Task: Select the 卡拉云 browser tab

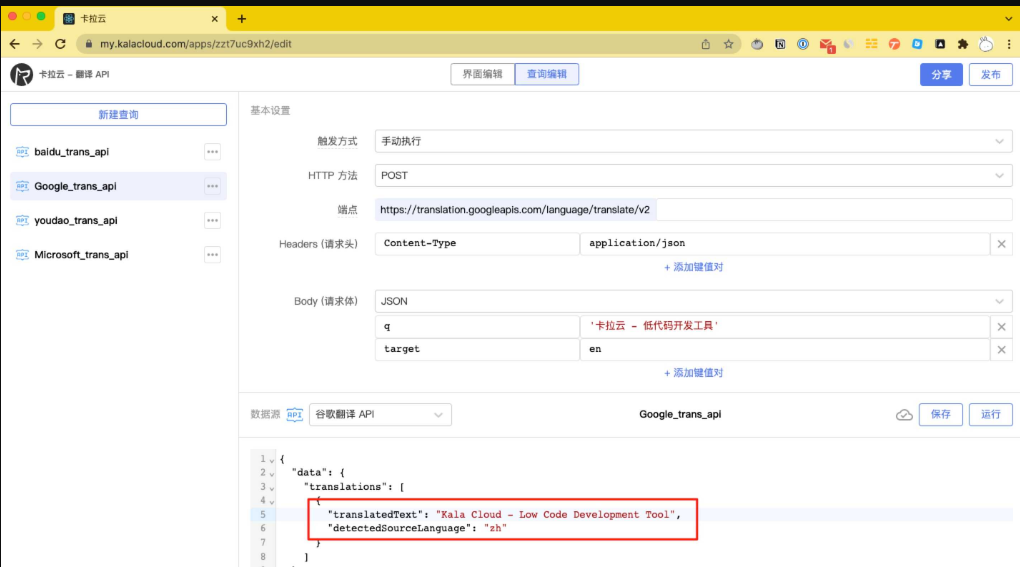Action: tap(140, 19)
